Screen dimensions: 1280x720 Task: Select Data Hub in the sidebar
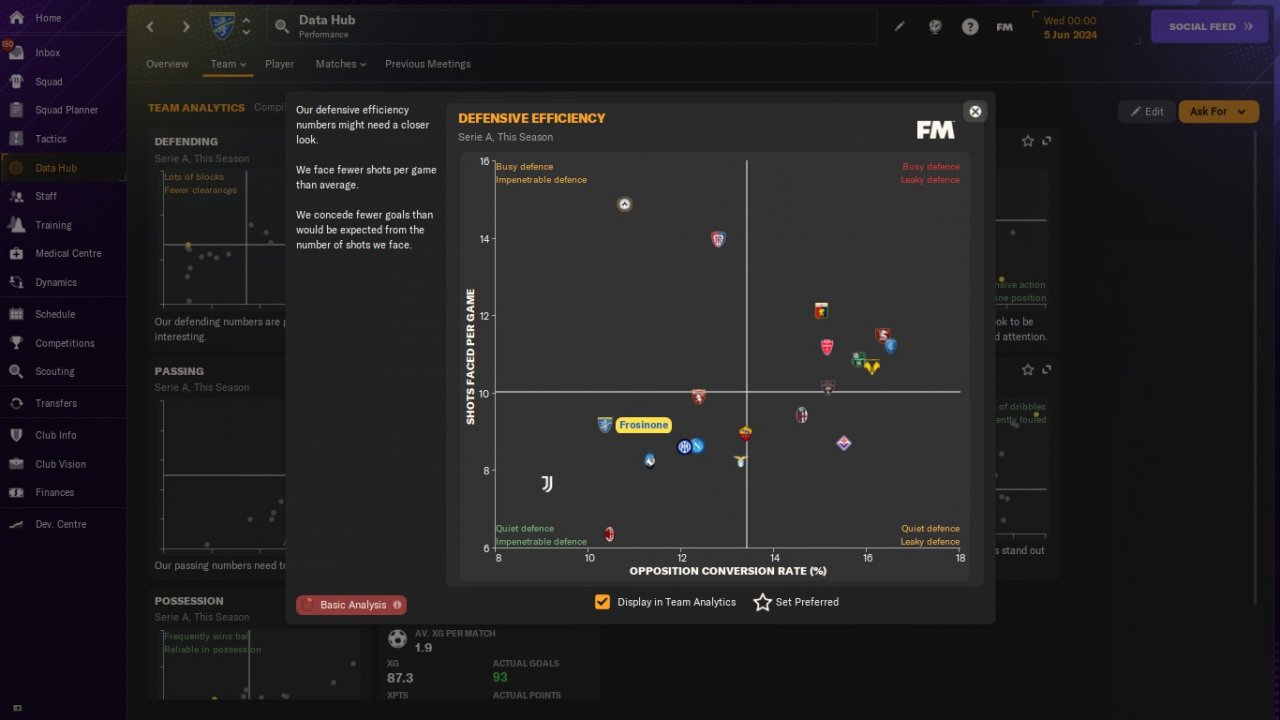click(62, 168)
